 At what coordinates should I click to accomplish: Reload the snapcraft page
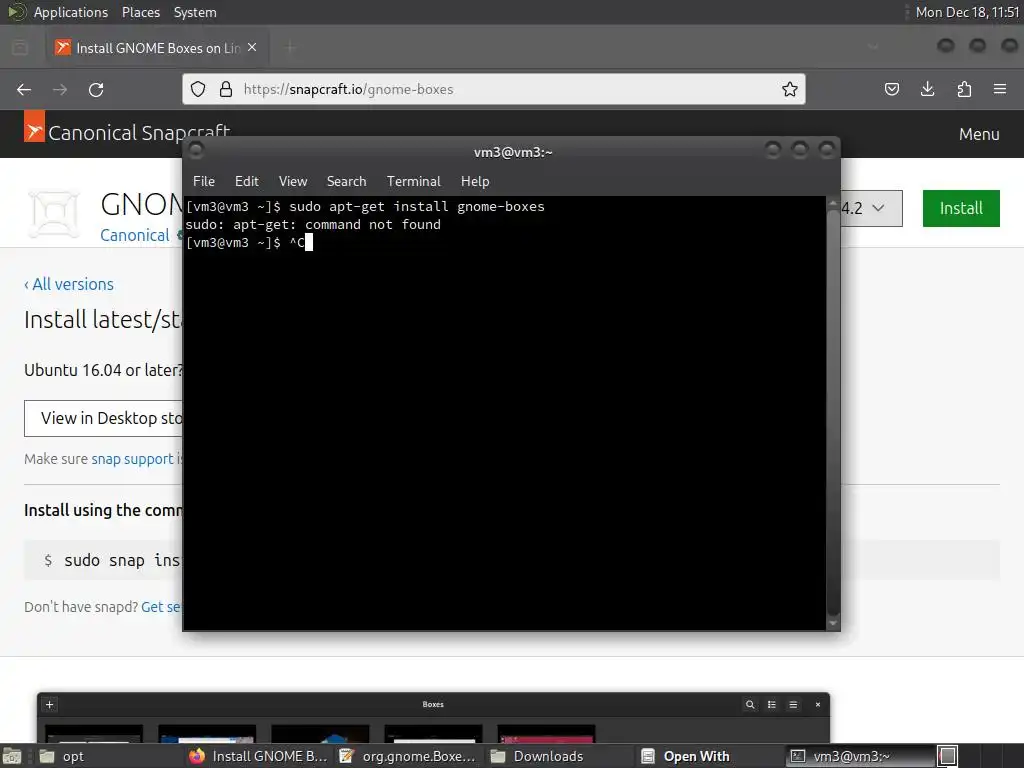pyautogui.click(x=96, y=89)
